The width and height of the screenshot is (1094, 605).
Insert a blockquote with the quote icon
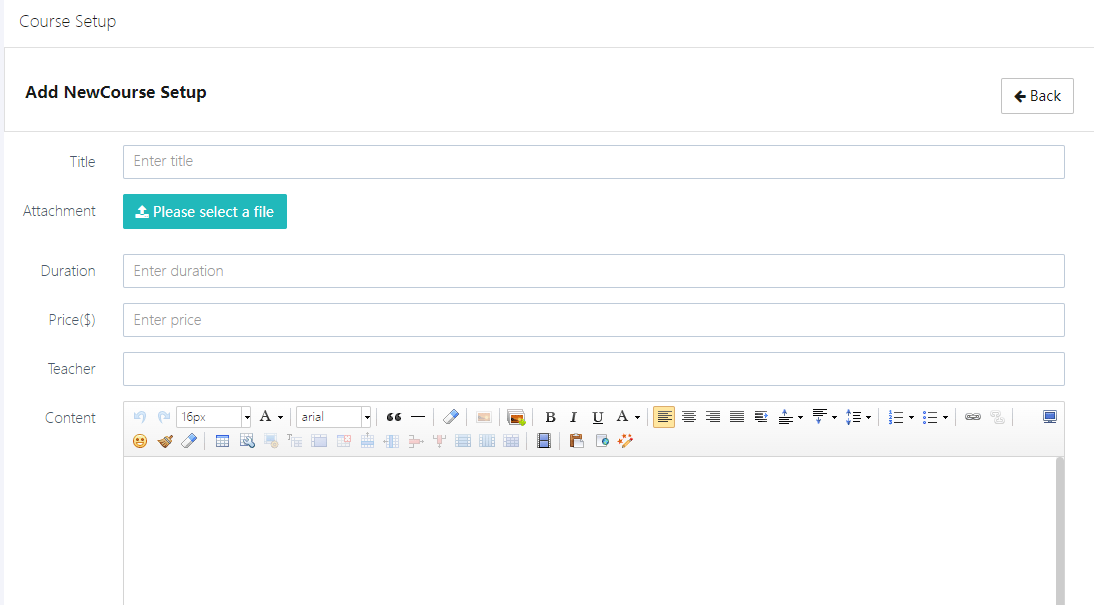pyautogui.click(x=394, y=417)
